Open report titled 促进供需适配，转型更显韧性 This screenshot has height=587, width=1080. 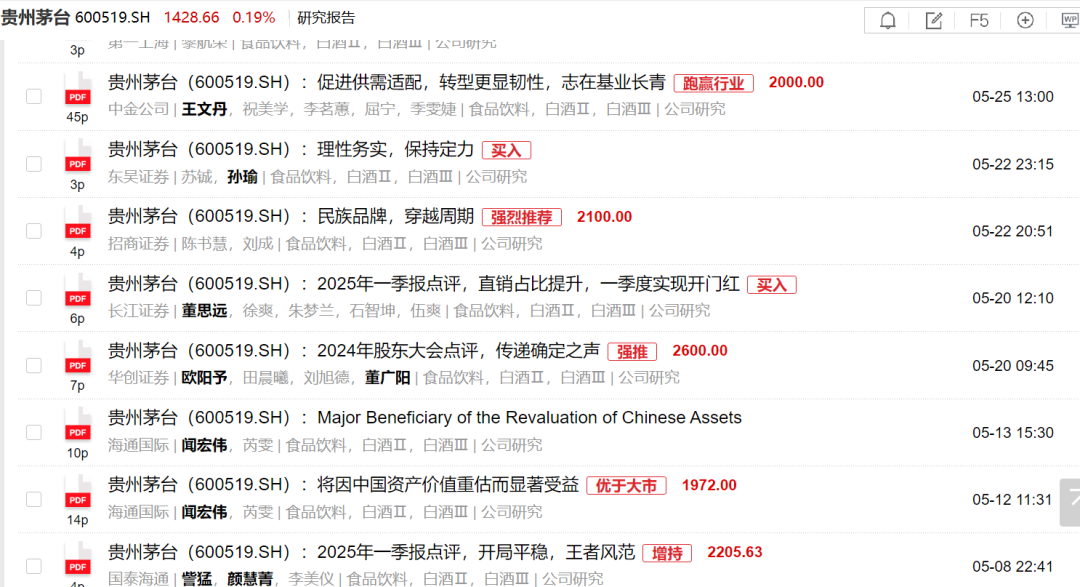coord(387,82)
